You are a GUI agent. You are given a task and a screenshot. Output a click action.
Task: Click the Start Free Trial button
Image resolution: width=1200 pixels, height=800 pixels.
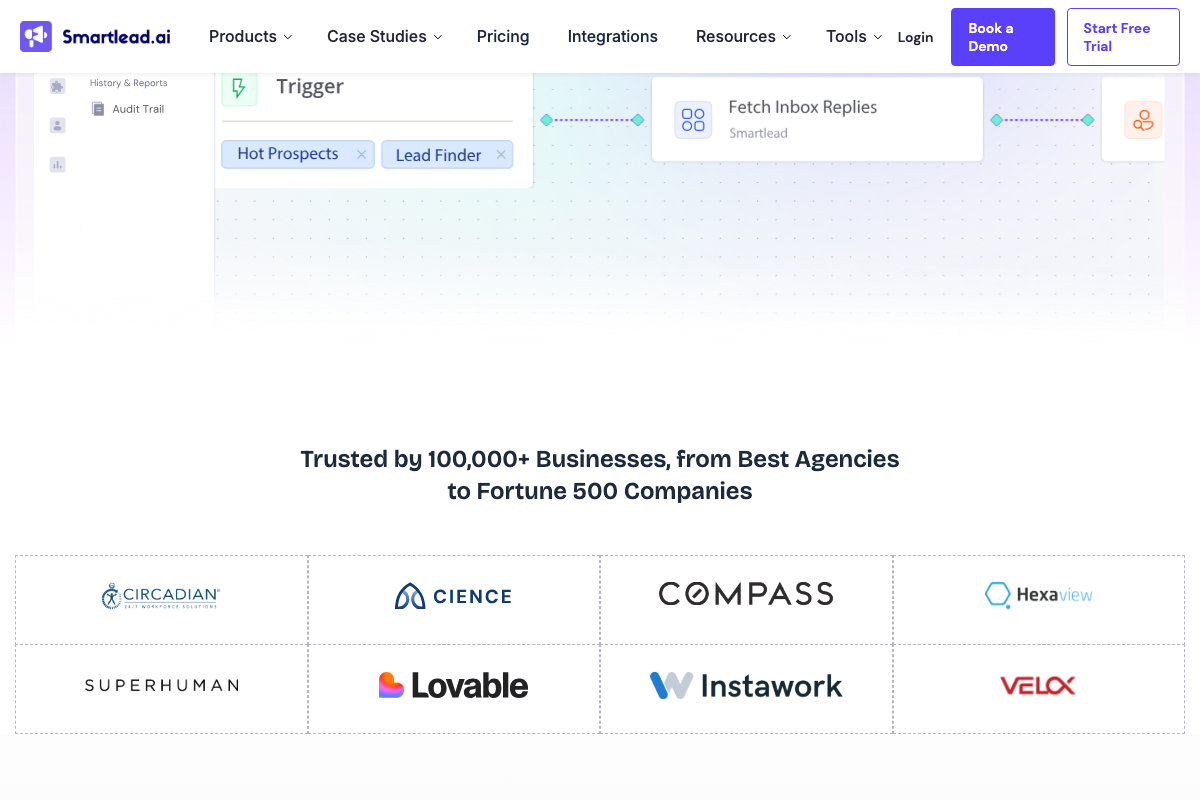click(x=1123, y=37)
